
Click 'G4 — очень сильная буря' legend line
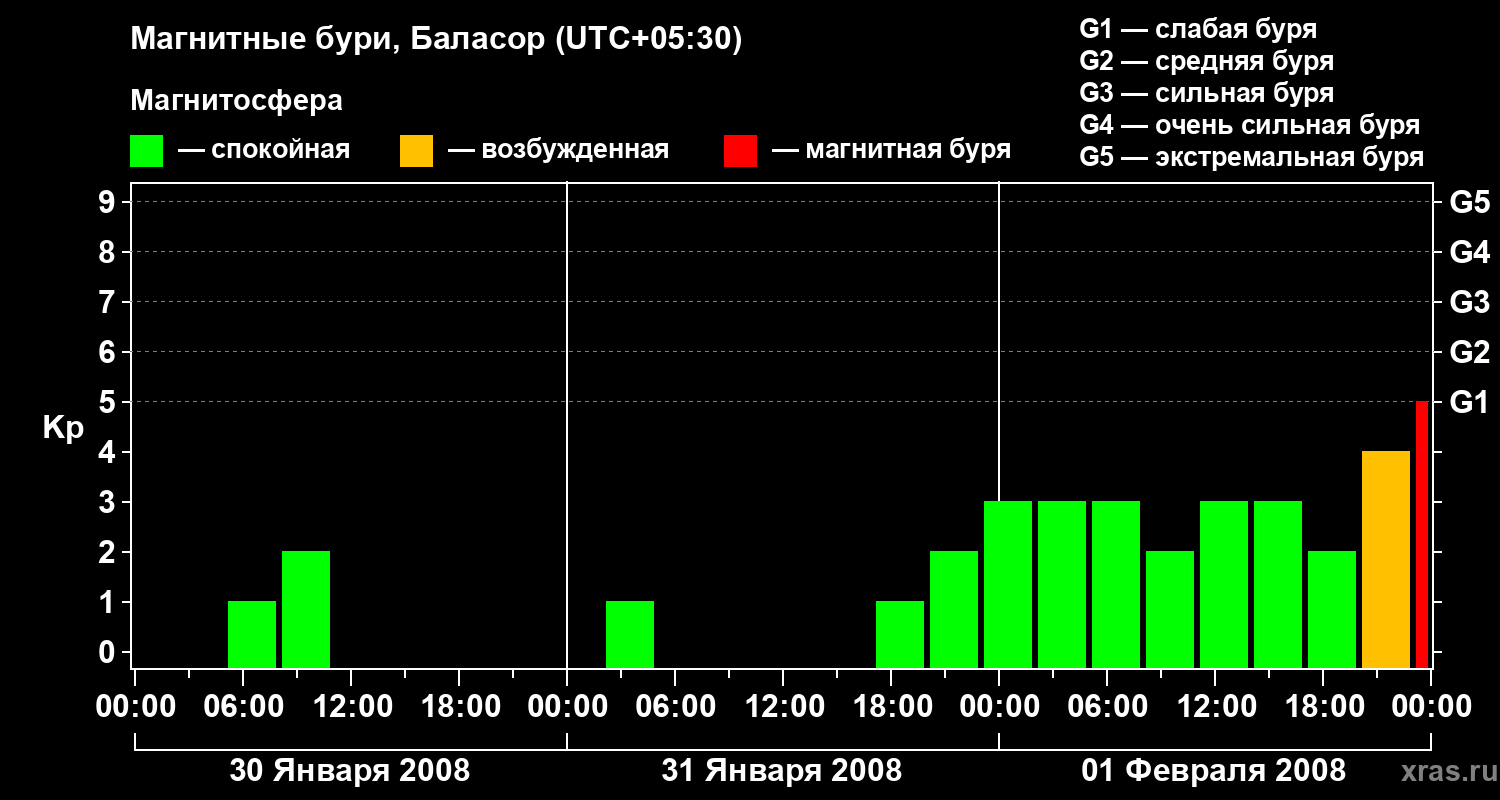(1249, 125)
